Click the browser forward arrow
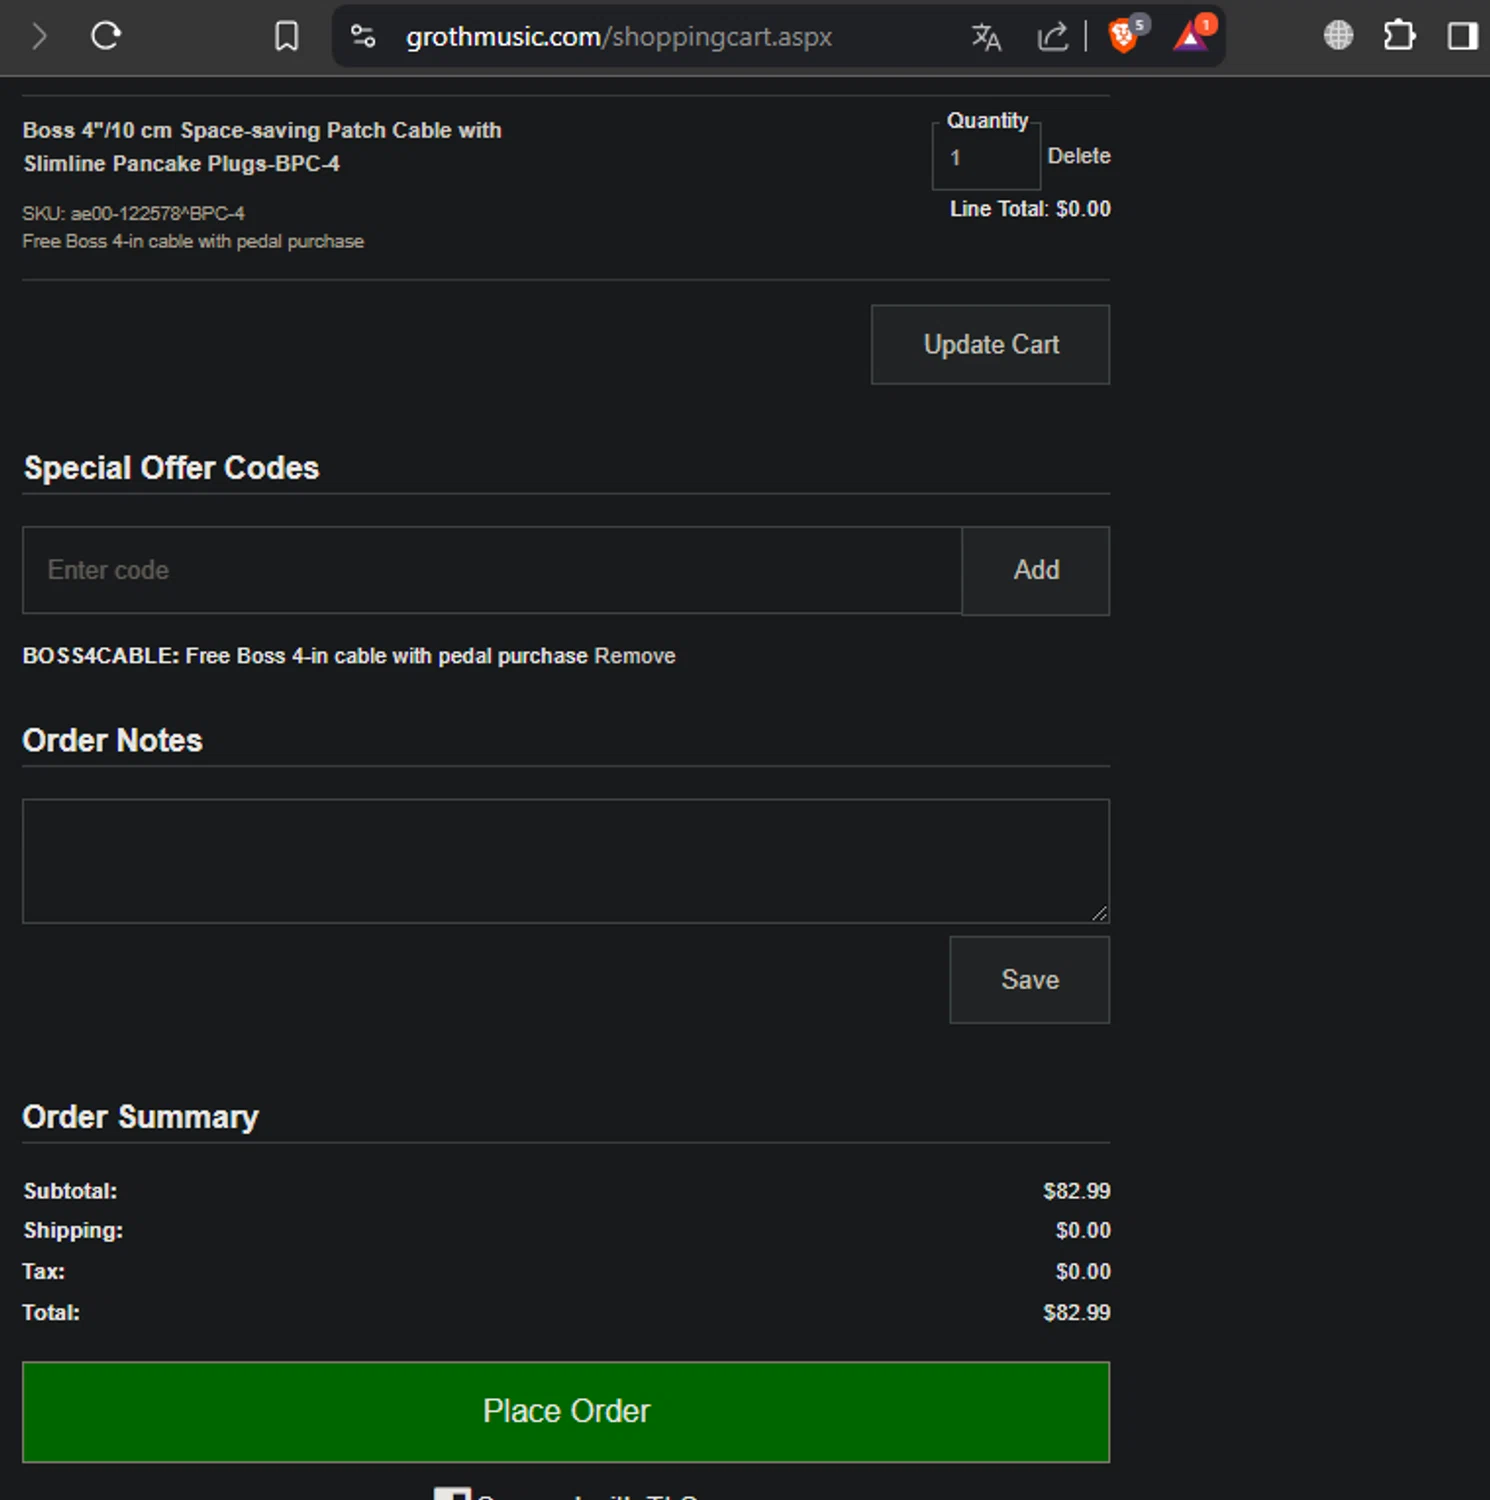This screenshot has height=1500, width=1490. (39, 37)
